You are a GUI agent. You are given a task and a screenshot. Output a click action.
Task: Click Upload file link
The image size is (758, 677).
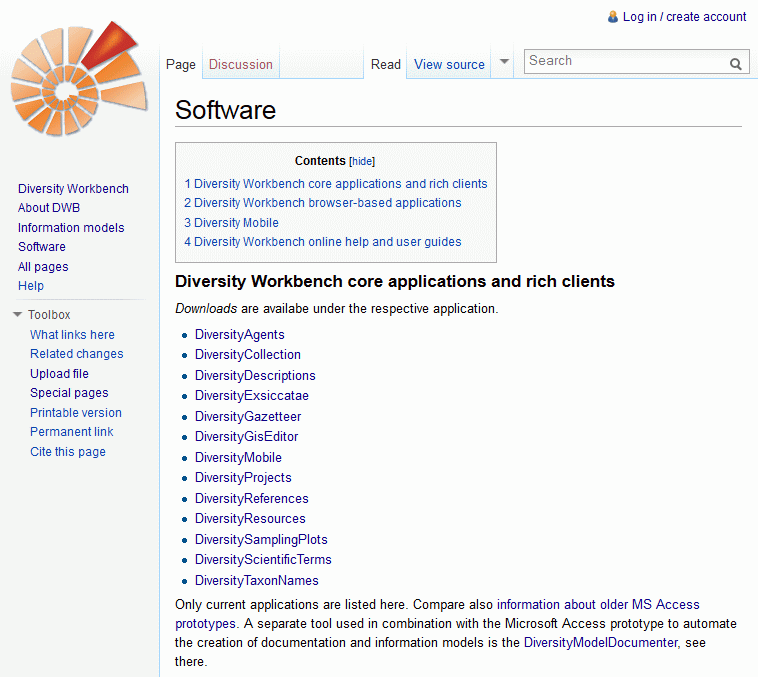click(59, 374)
